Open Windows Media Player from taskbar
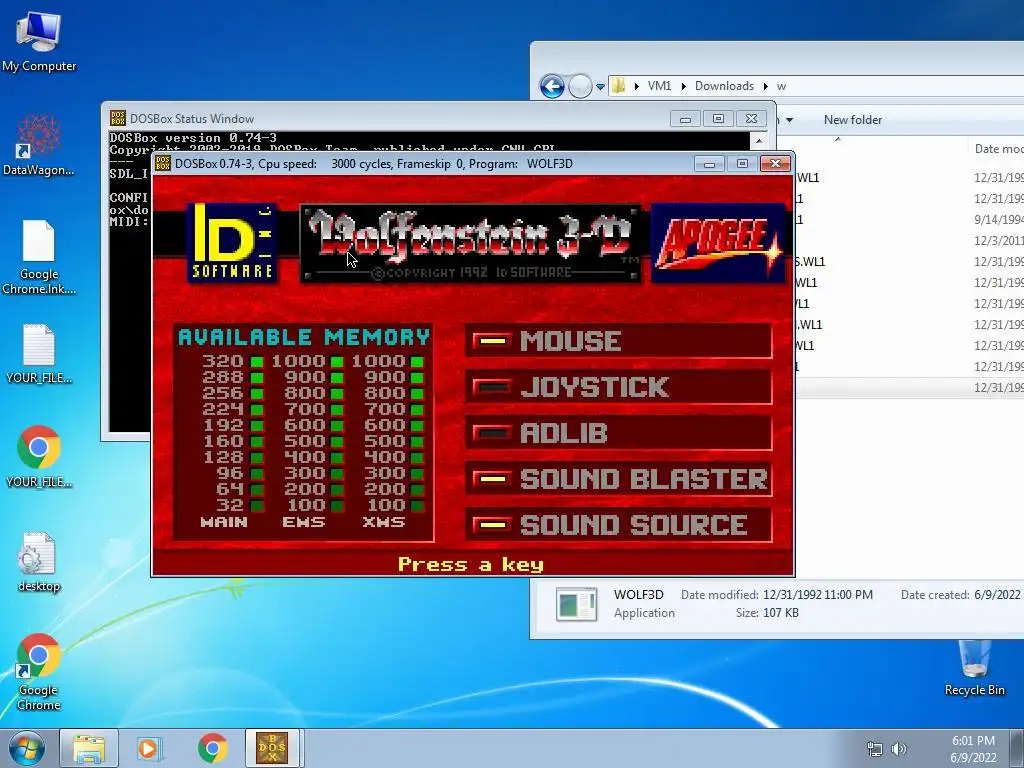This screenshot has height=768, width=1024. point(149,748)
